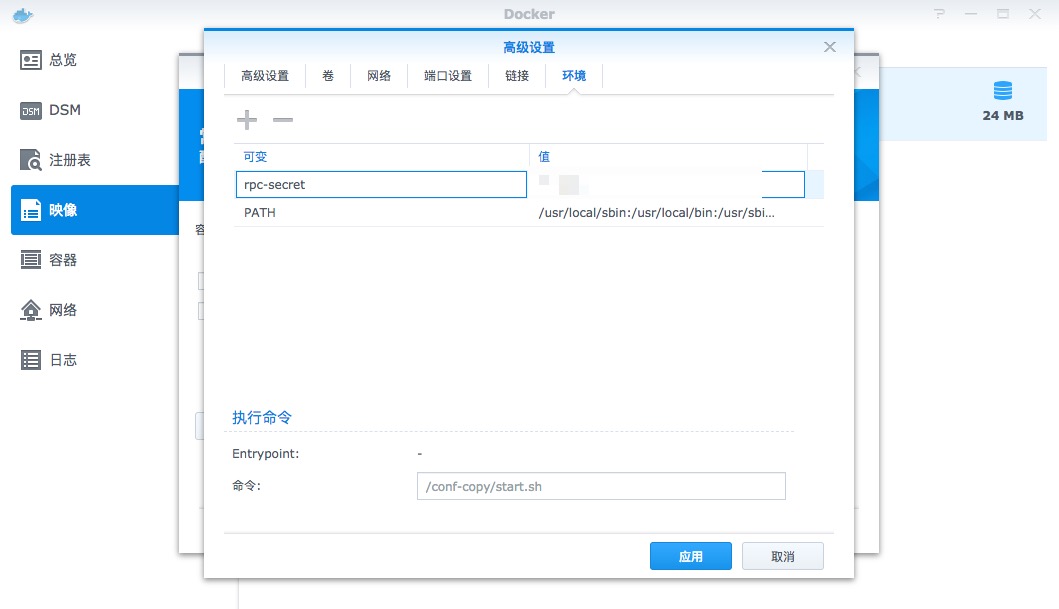Viewport: 1059px width, 609px height.
Task: Select DSM in the sidebar
Action: click(x=64, y=110)
